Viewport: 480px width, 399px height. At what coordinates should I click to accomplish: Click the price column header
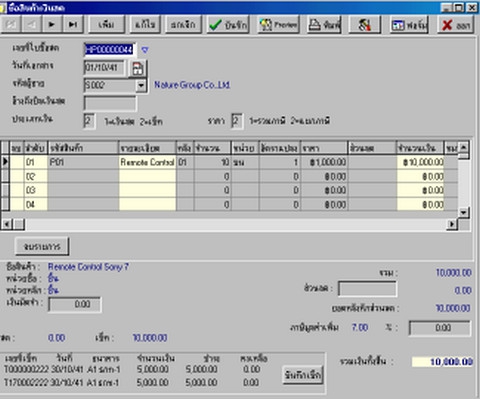[x=324, y=148]
